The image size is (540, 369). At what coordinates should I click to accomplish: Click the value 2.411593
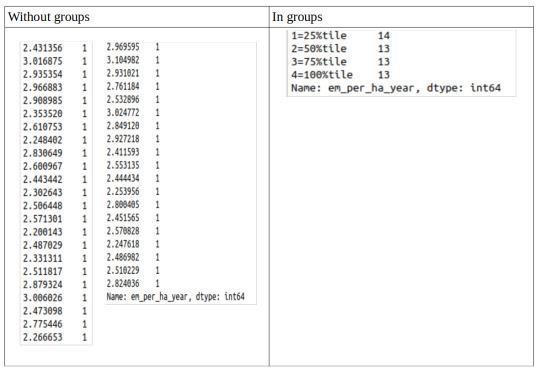123,152
